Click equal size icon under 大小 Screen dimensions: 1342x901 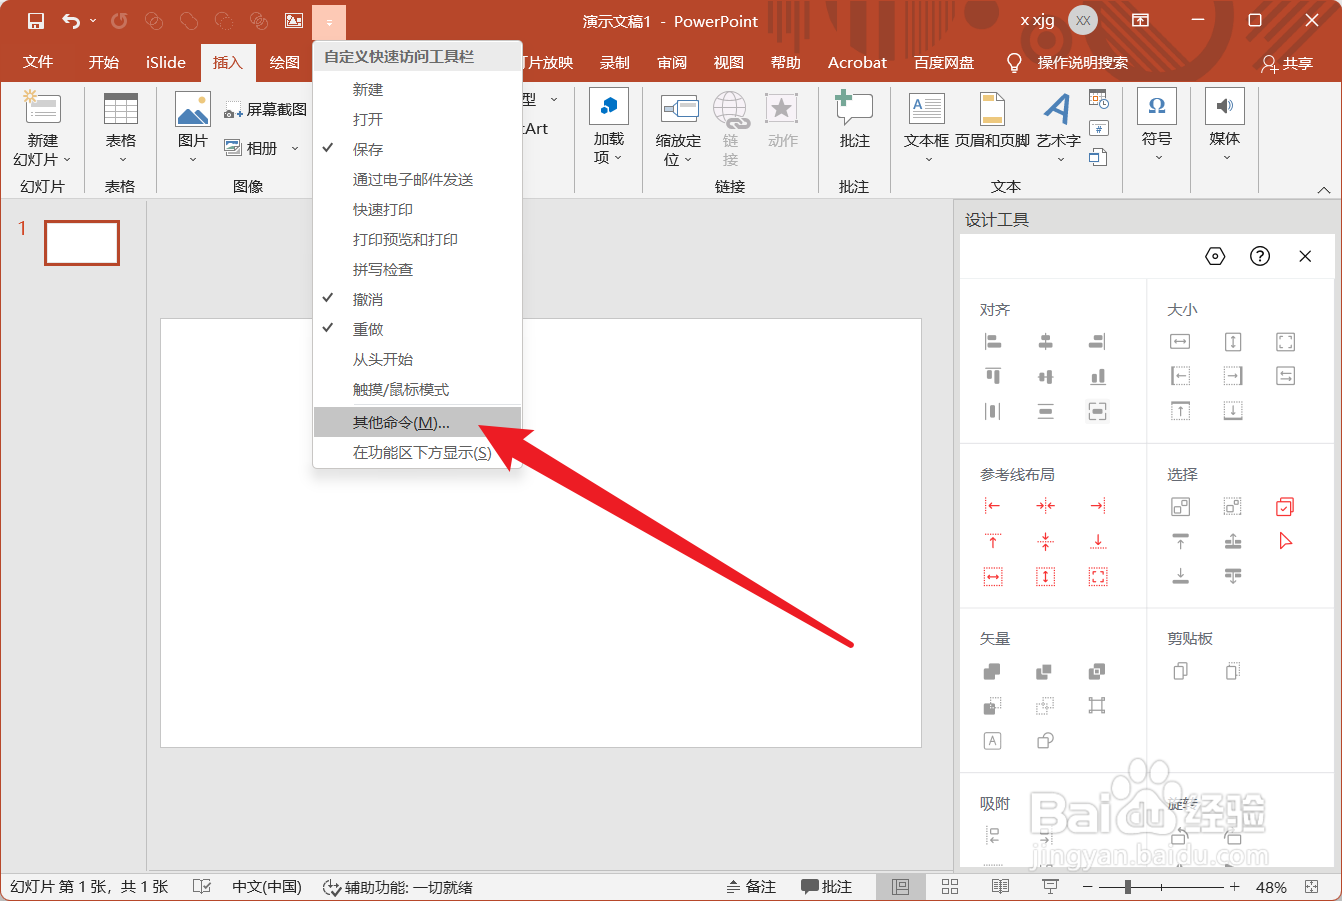[x=1286, y=342]
